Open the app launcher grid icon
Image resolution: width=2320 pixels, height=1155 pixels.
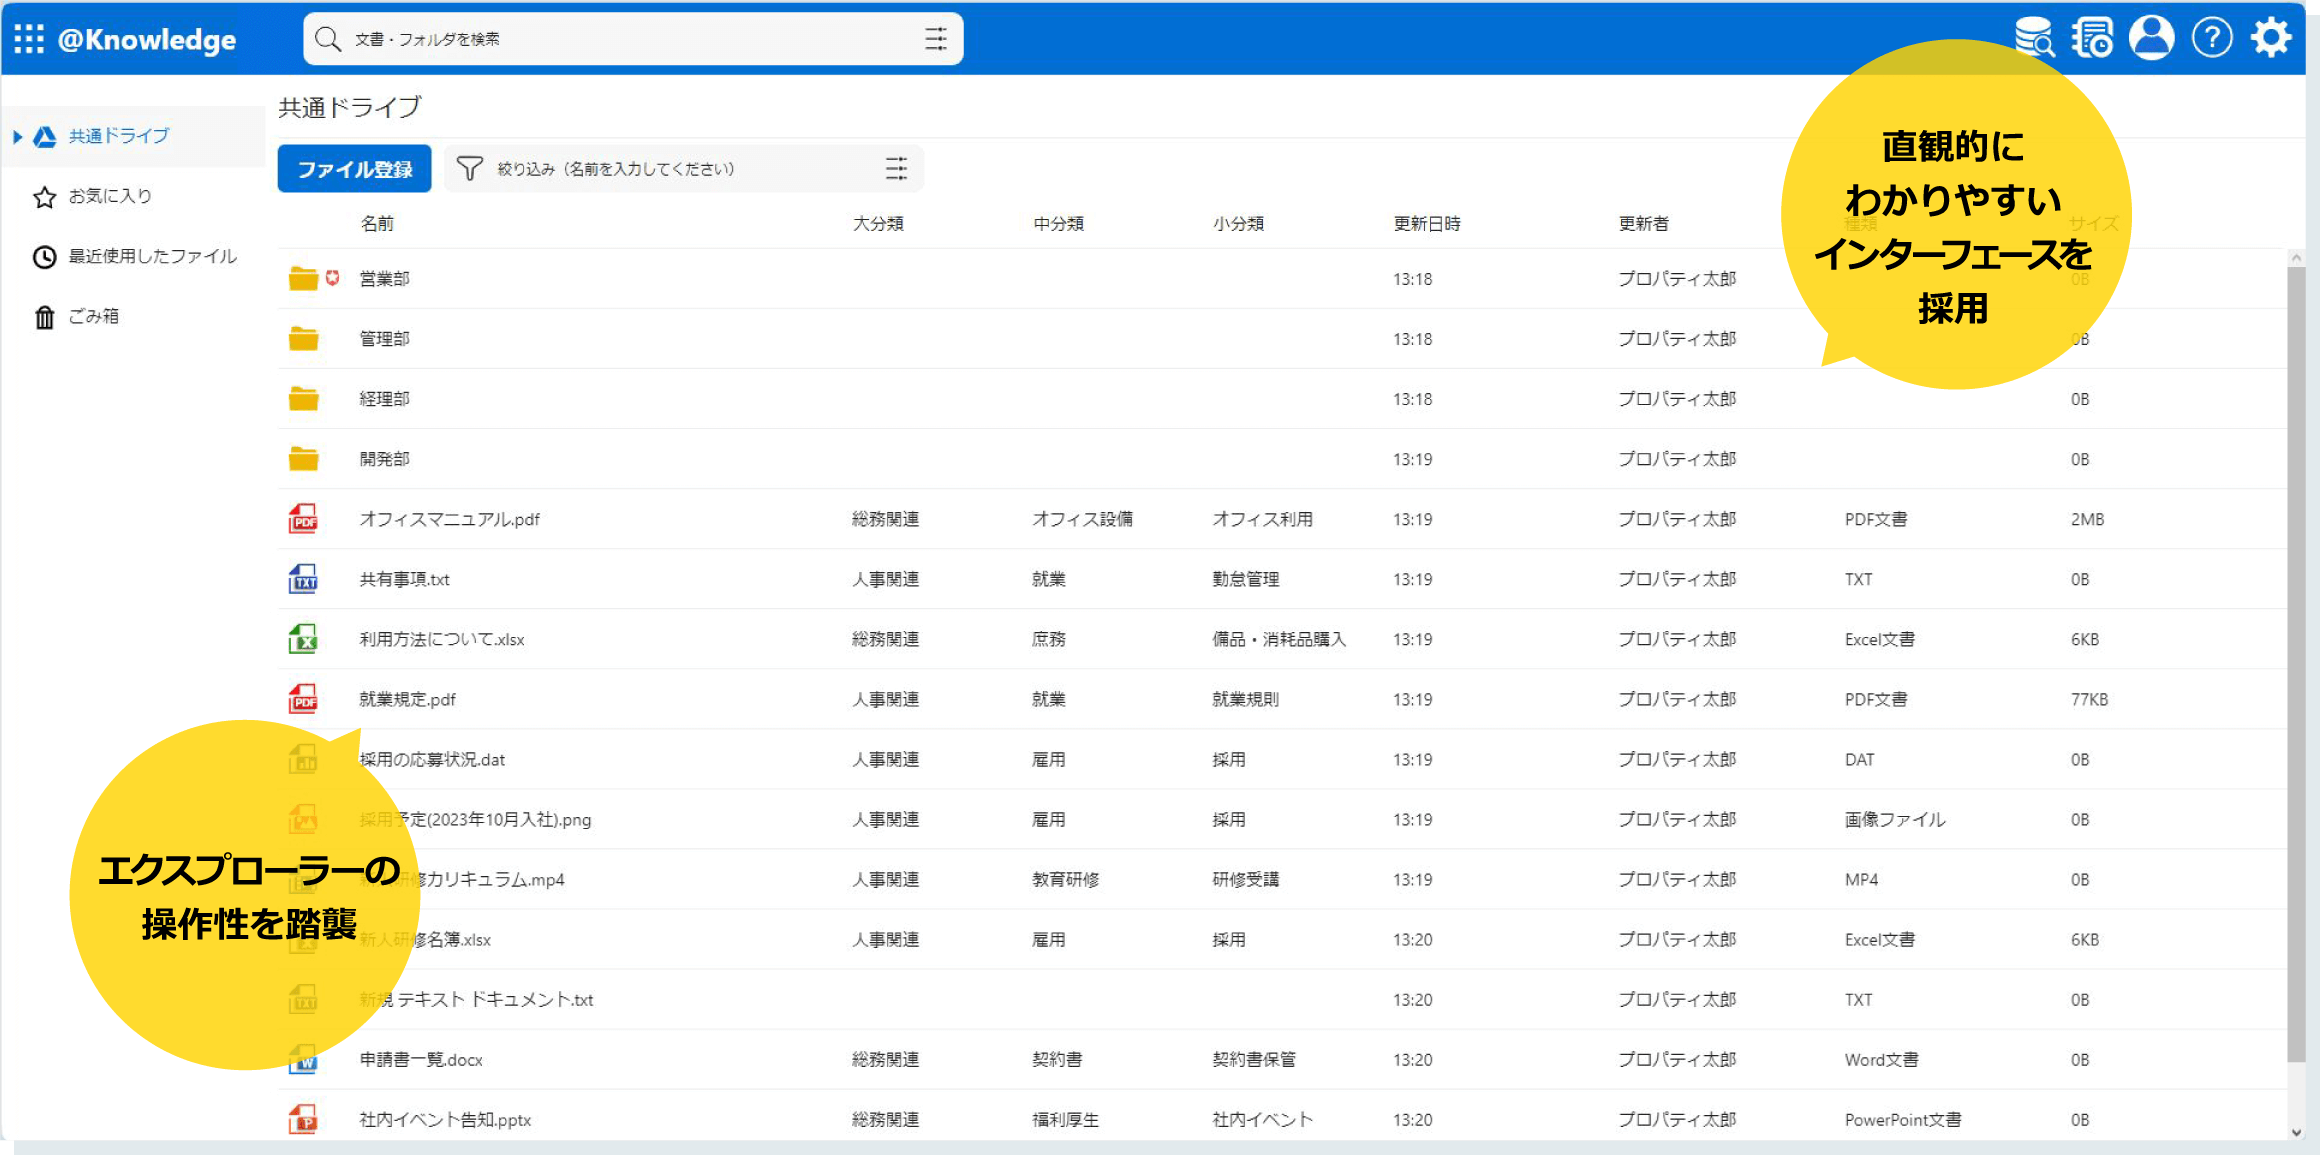pyautogui.click(x=29, y=39)
